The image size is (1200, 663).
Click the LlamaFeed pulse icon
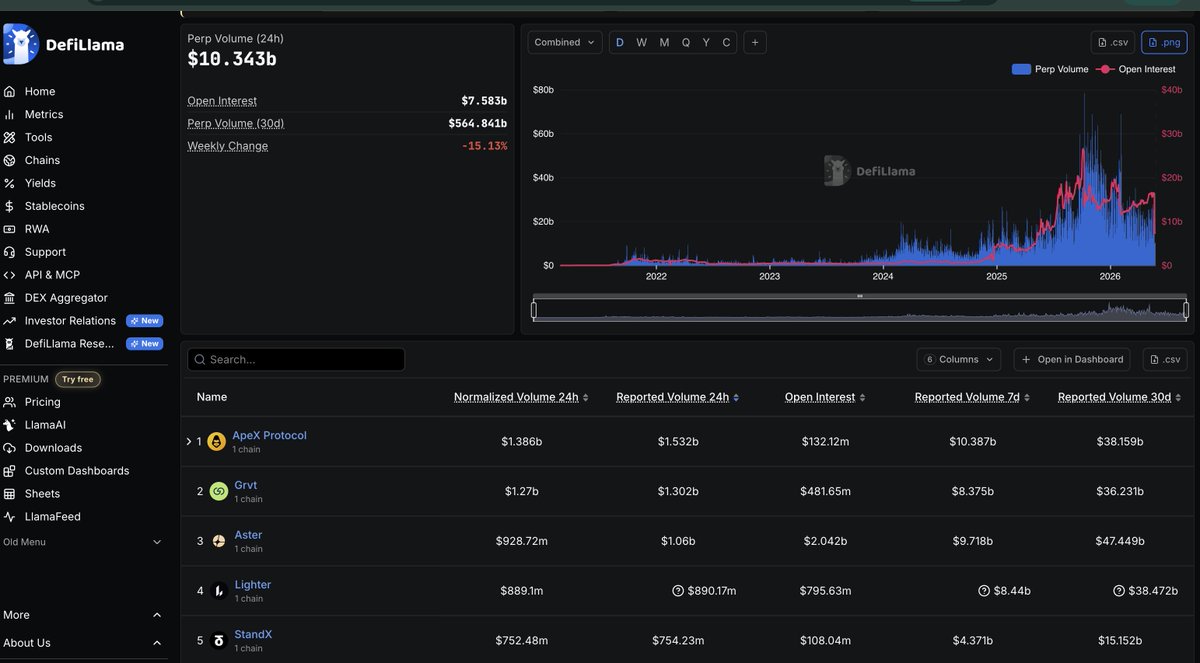click(10, 517)
